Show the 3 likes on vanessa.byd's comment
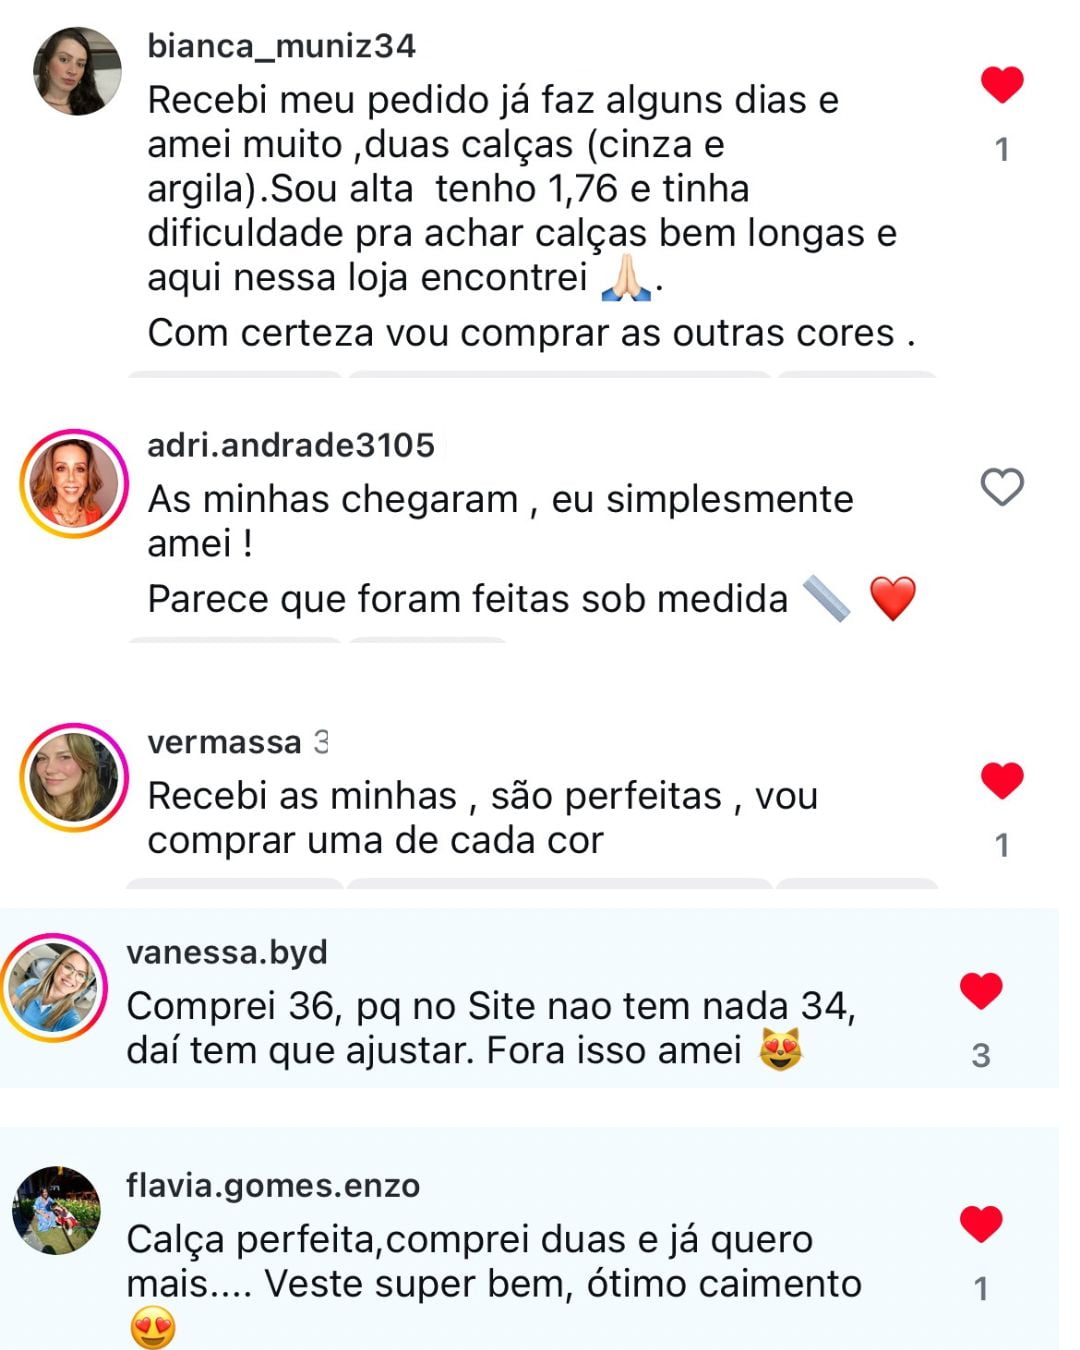Viewport: 1080px width, 1350px height. [x=980, y=1055]
